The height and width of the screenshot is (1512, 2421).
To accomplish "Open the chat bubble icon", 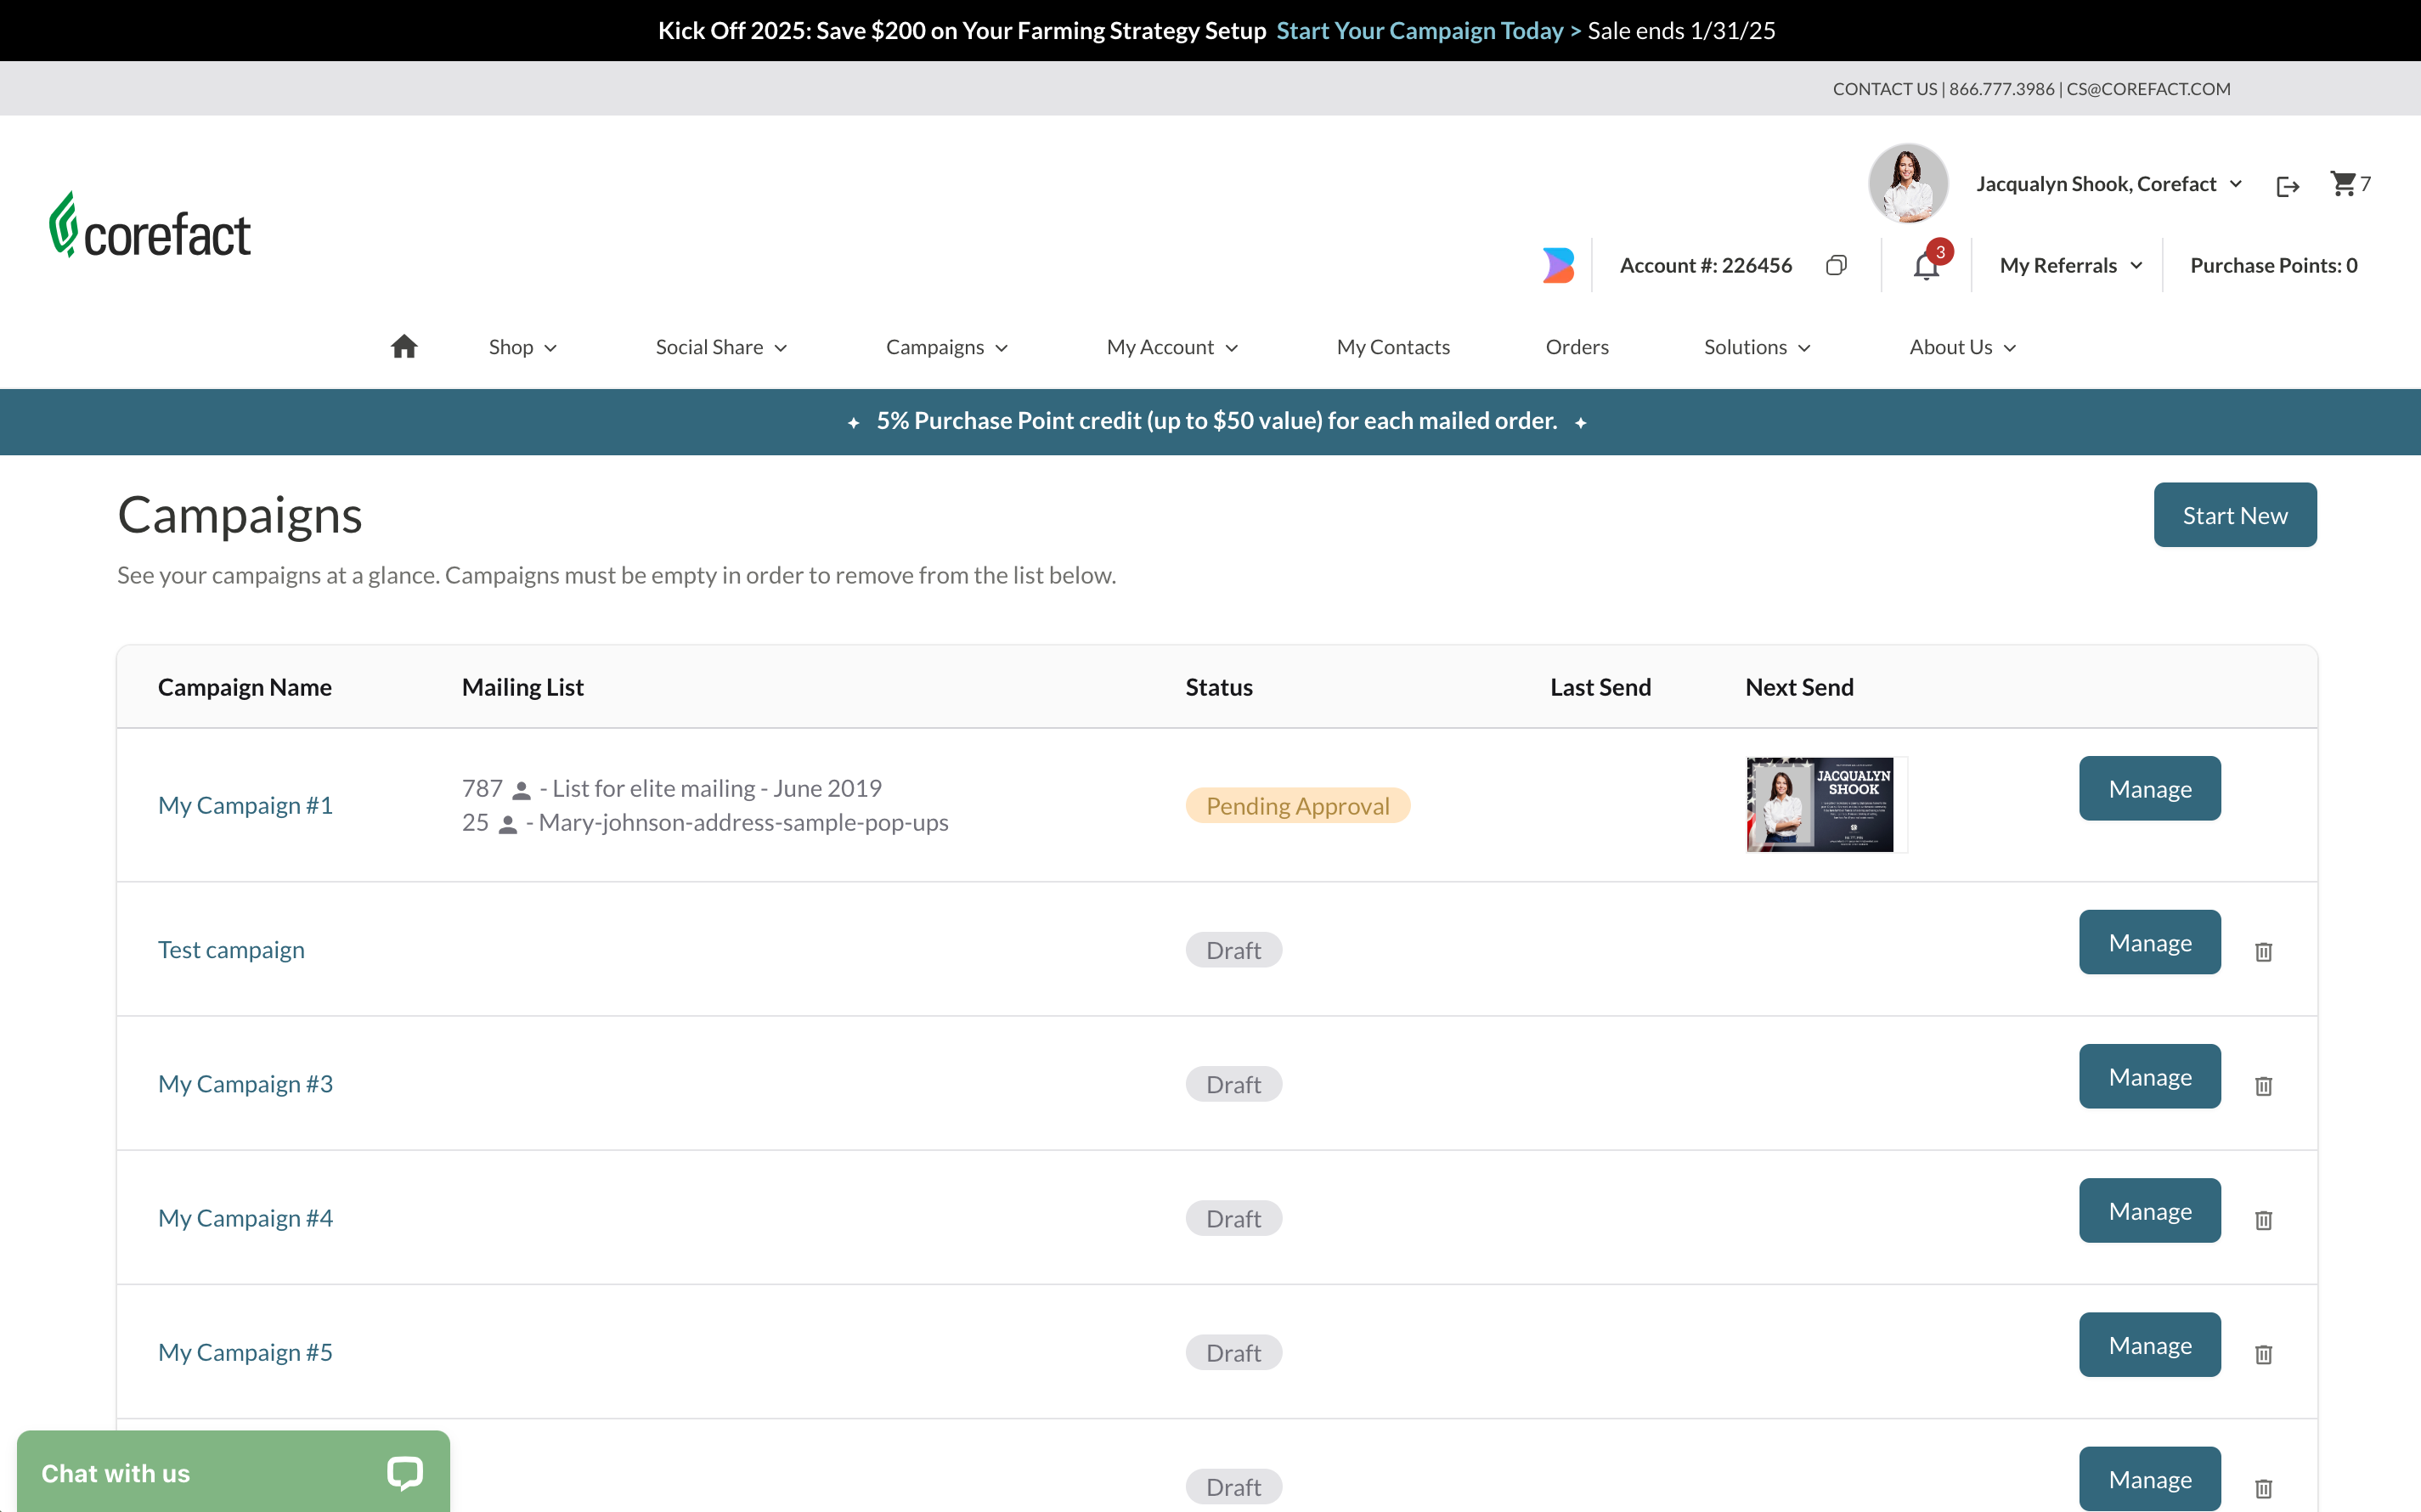I will pyautogui.click(x=405, y=1472).
